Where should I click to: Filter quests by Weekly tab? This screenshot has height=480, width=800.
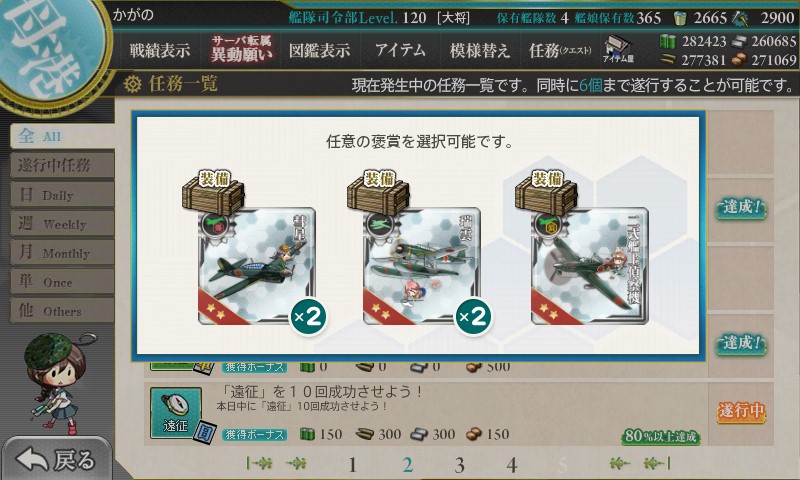pos(62,223)
